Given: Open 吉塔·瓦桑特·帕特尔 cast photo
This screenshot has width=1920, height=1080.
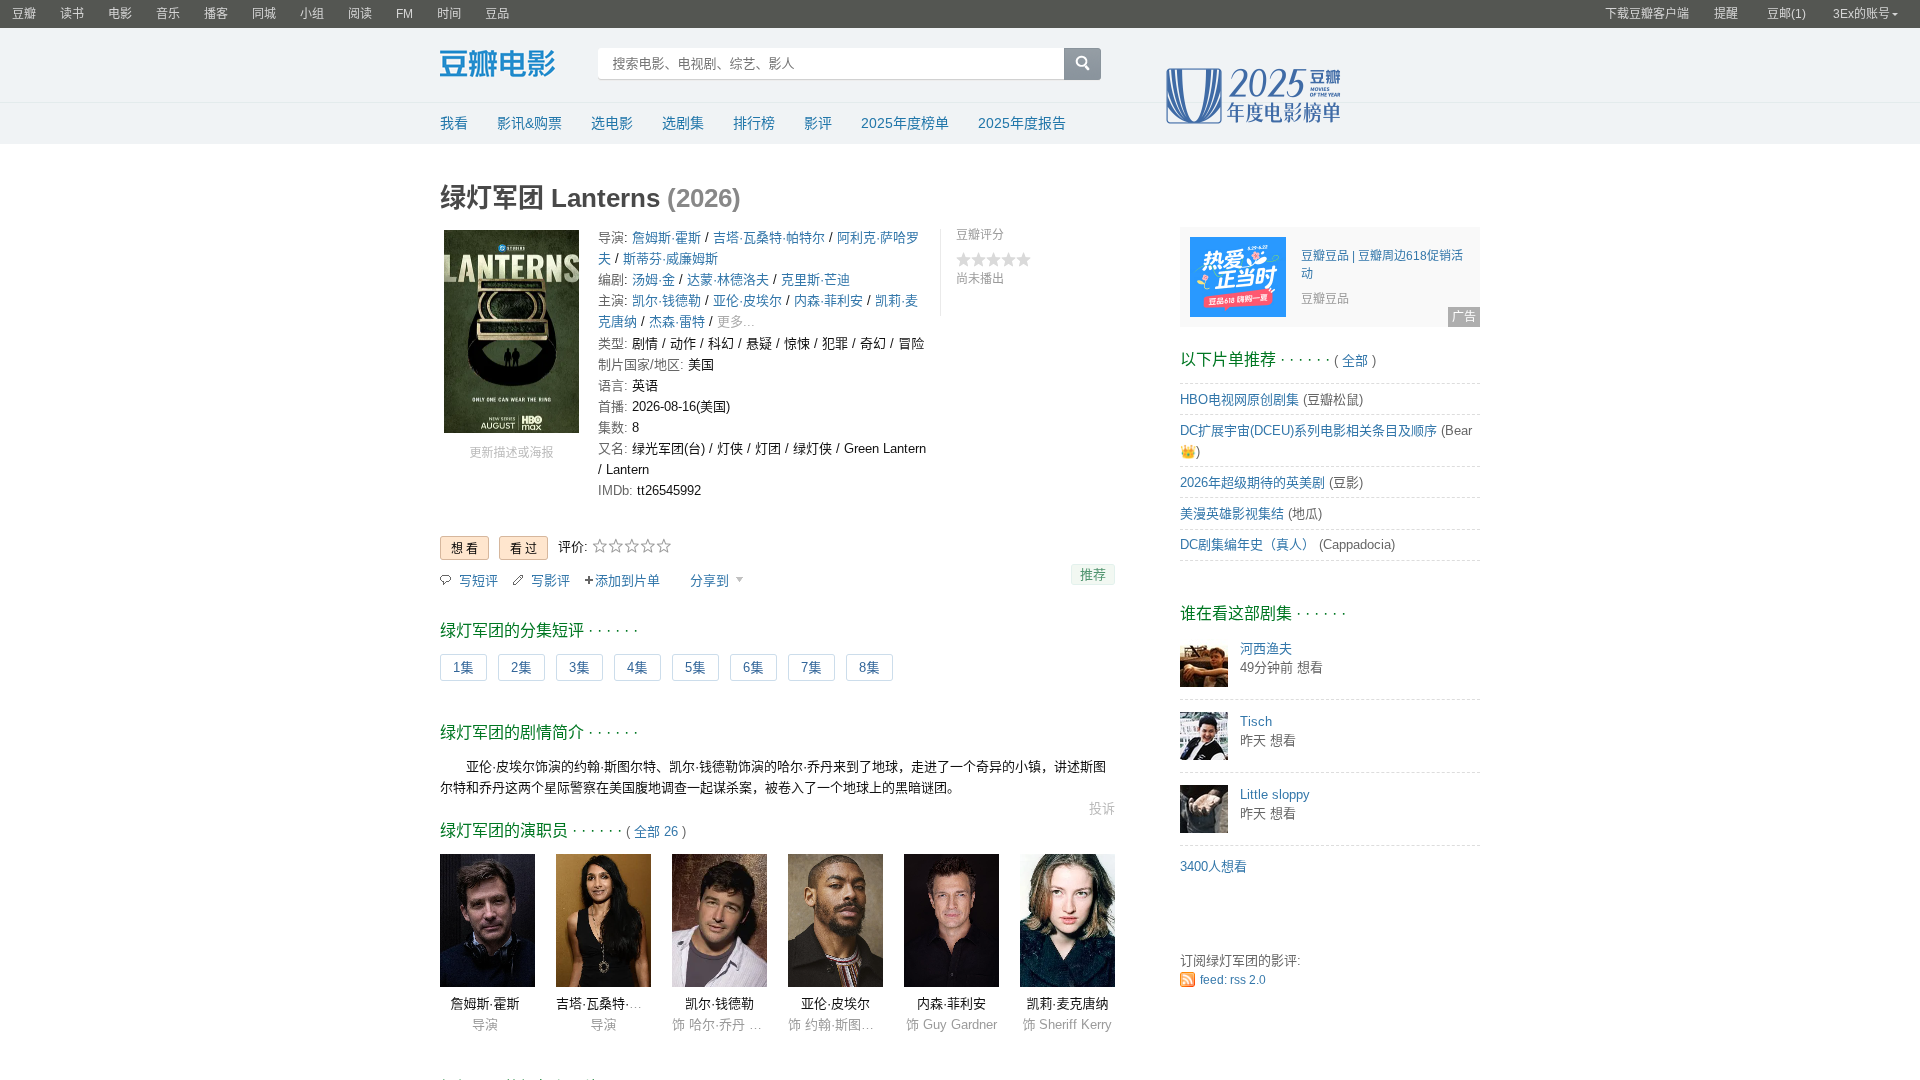Looking at the screenshot, I should pos(603,920).
